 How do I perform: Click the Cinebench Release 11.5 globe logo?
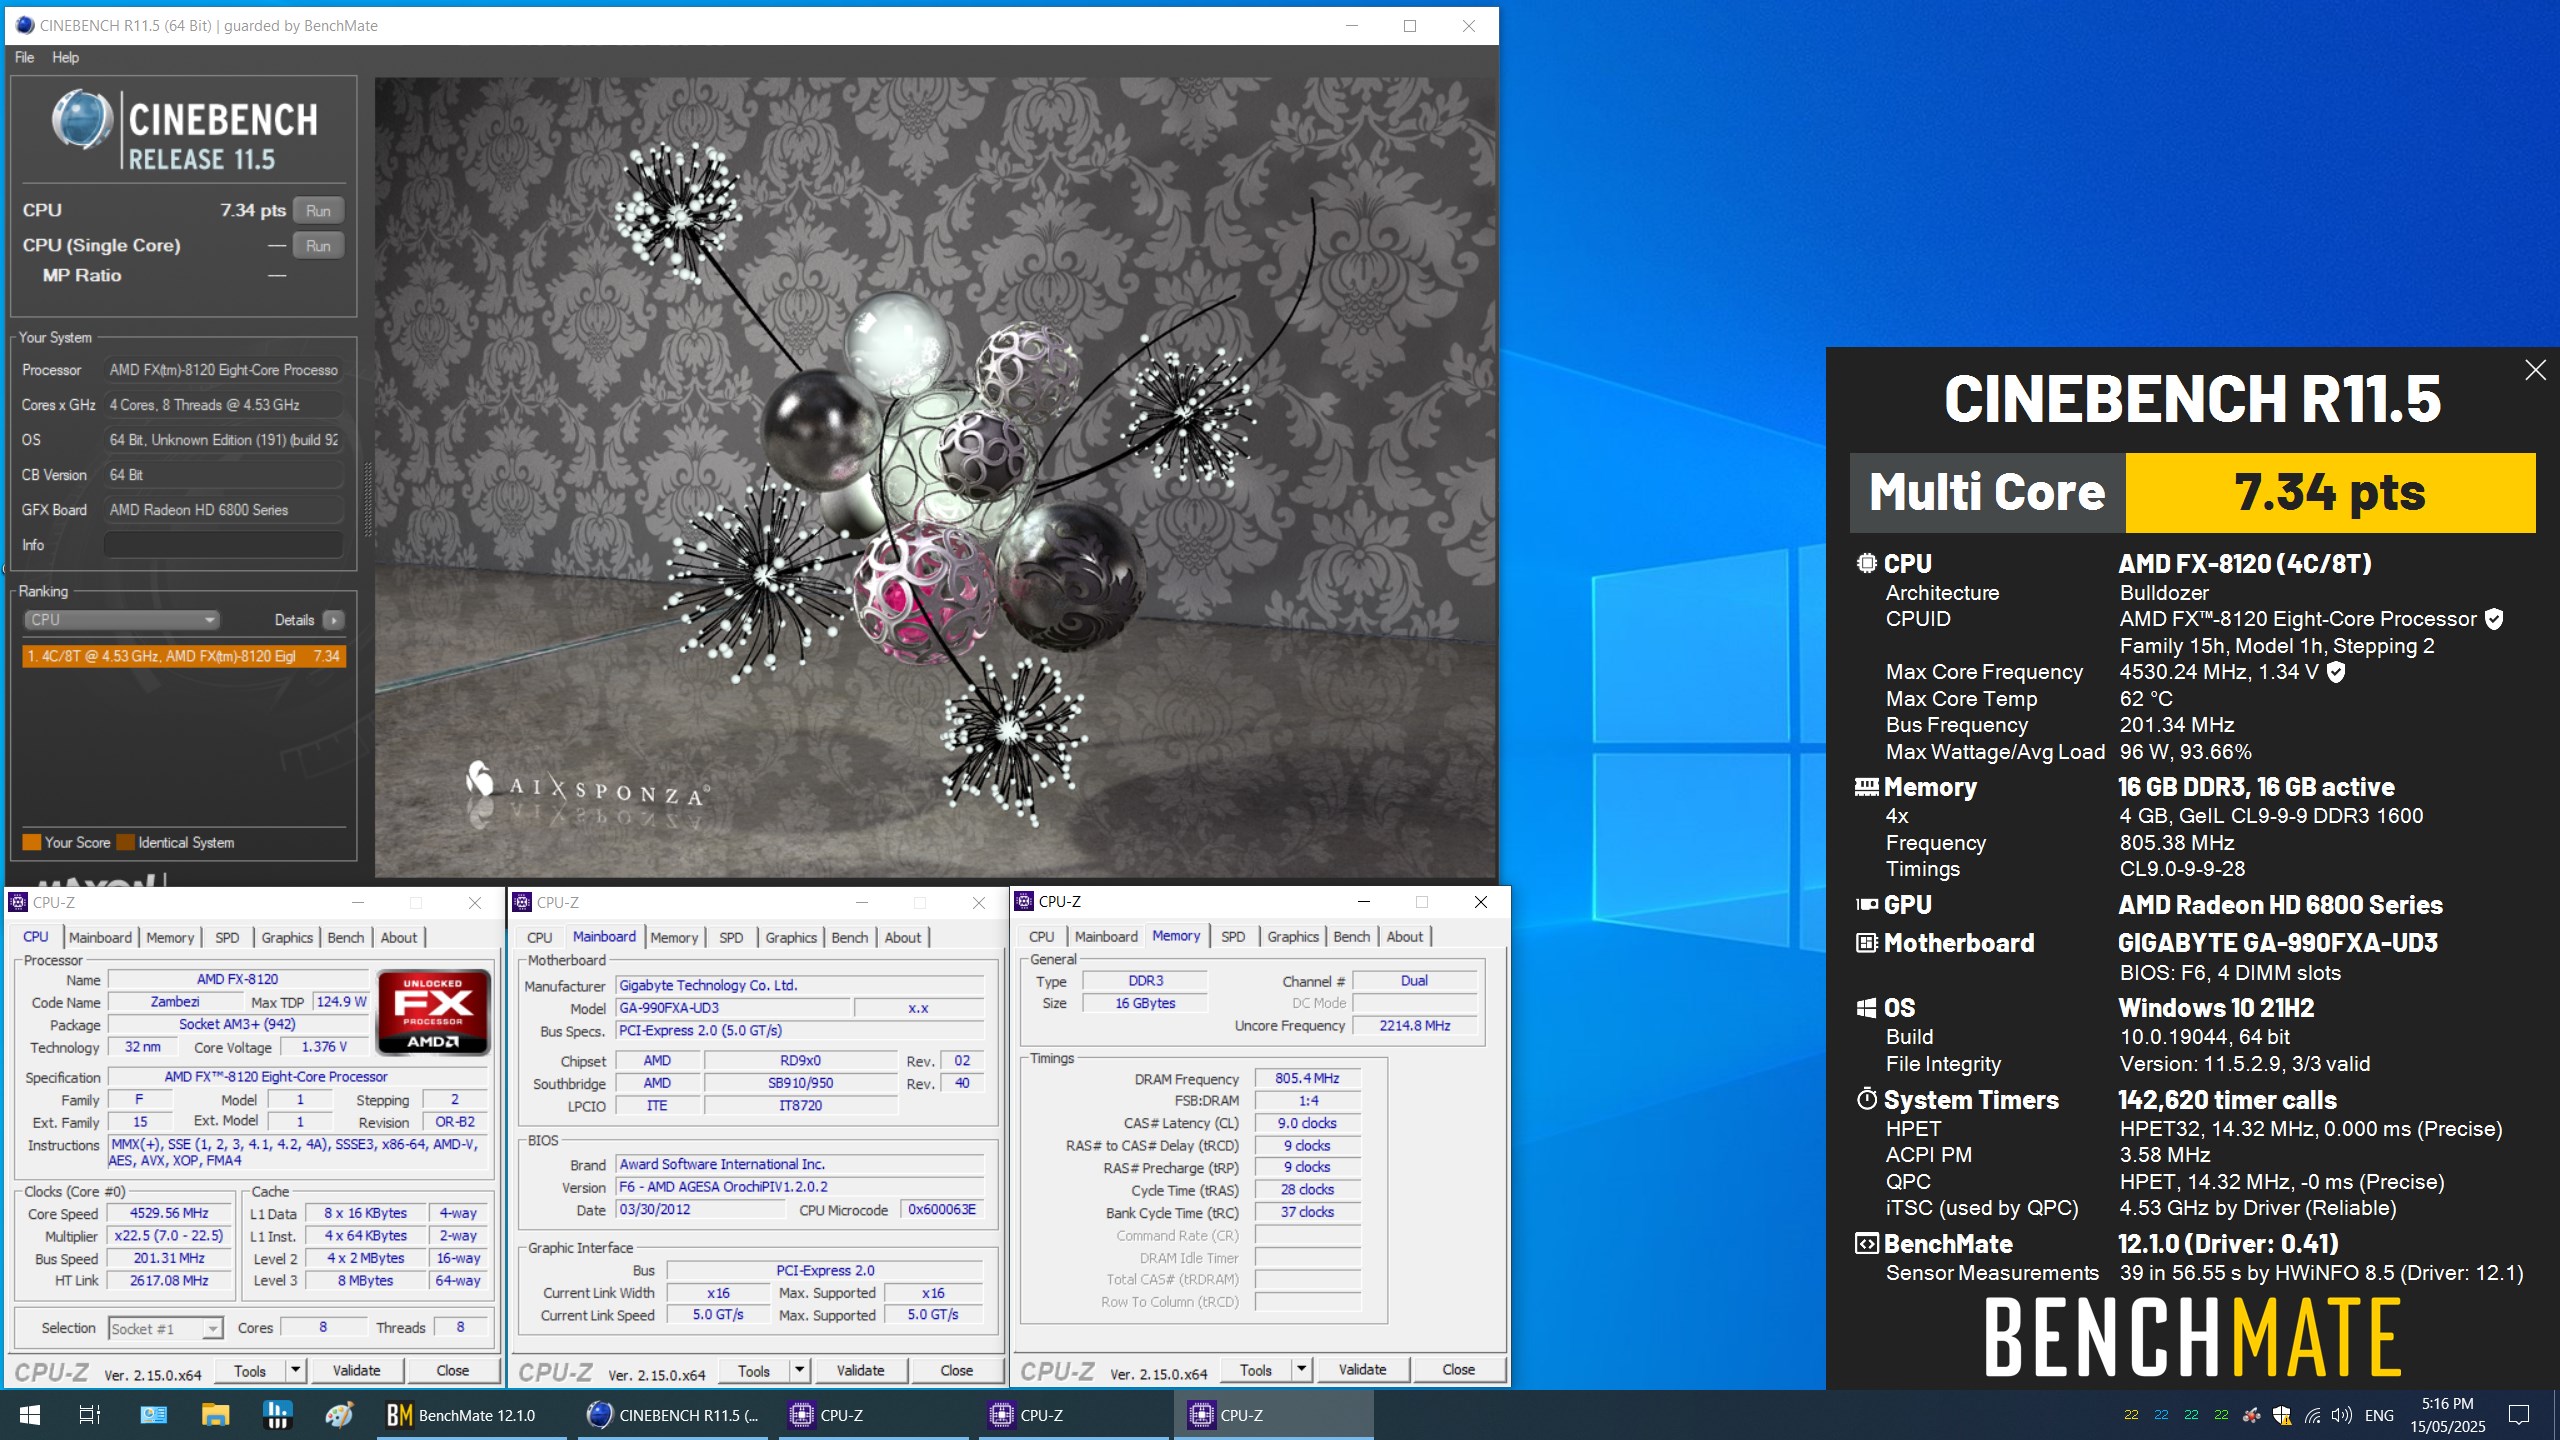pos(81,120)
